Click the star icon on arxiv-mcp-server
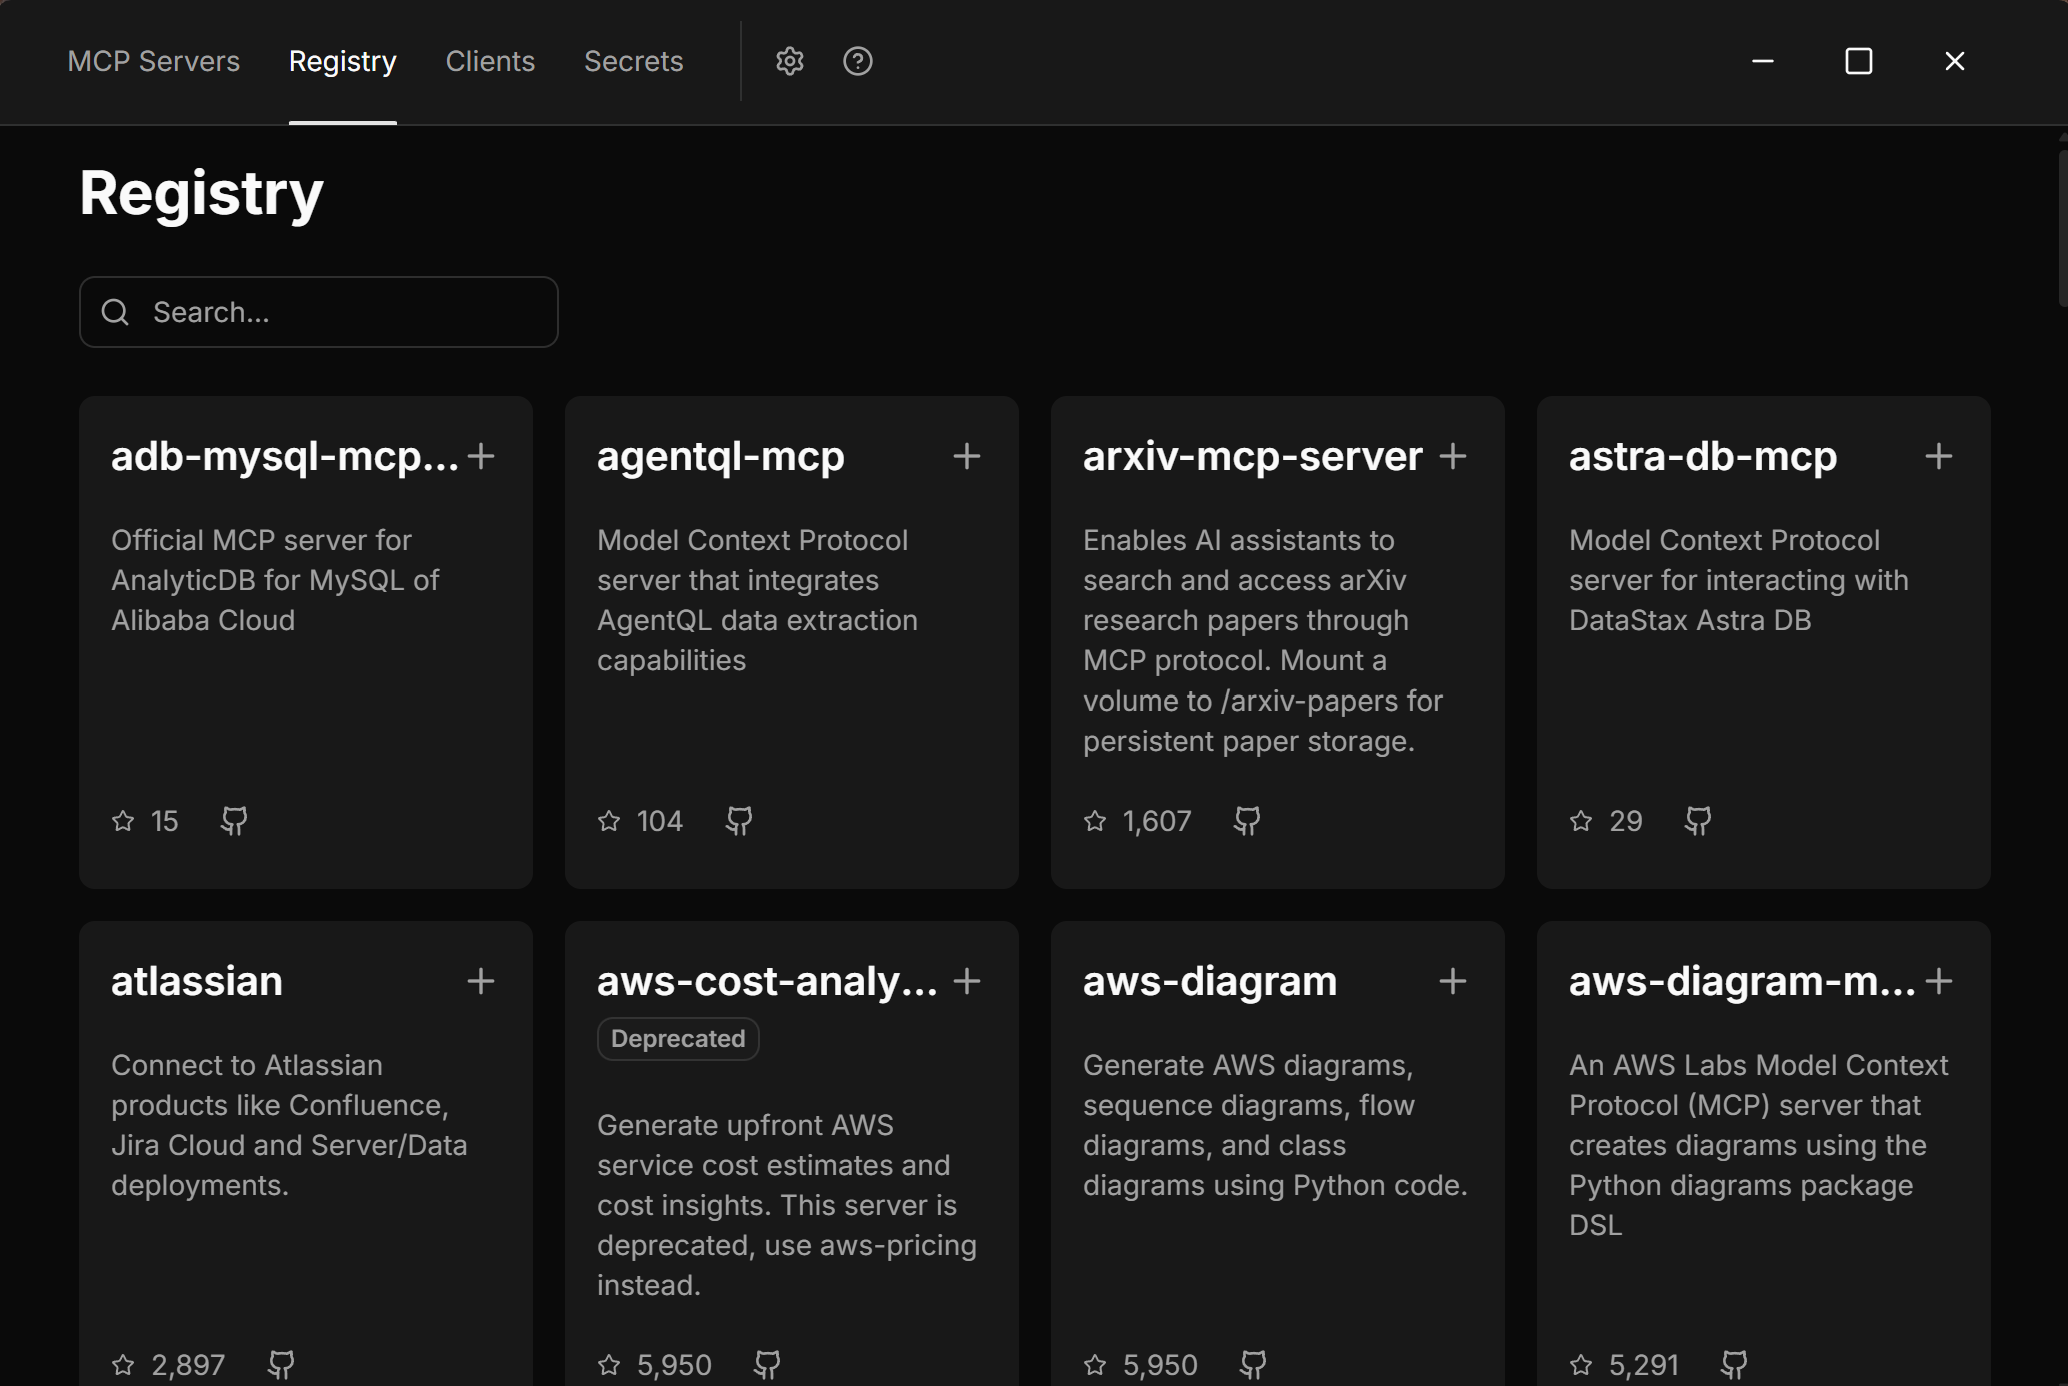The height and width of the screenshot is (1386, 2068). [x=1095, y=820]
